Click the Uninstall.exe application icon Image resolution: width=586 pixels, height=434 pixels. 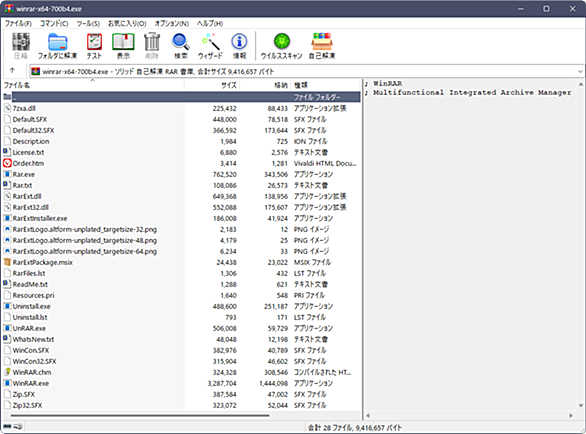point(7,306)
